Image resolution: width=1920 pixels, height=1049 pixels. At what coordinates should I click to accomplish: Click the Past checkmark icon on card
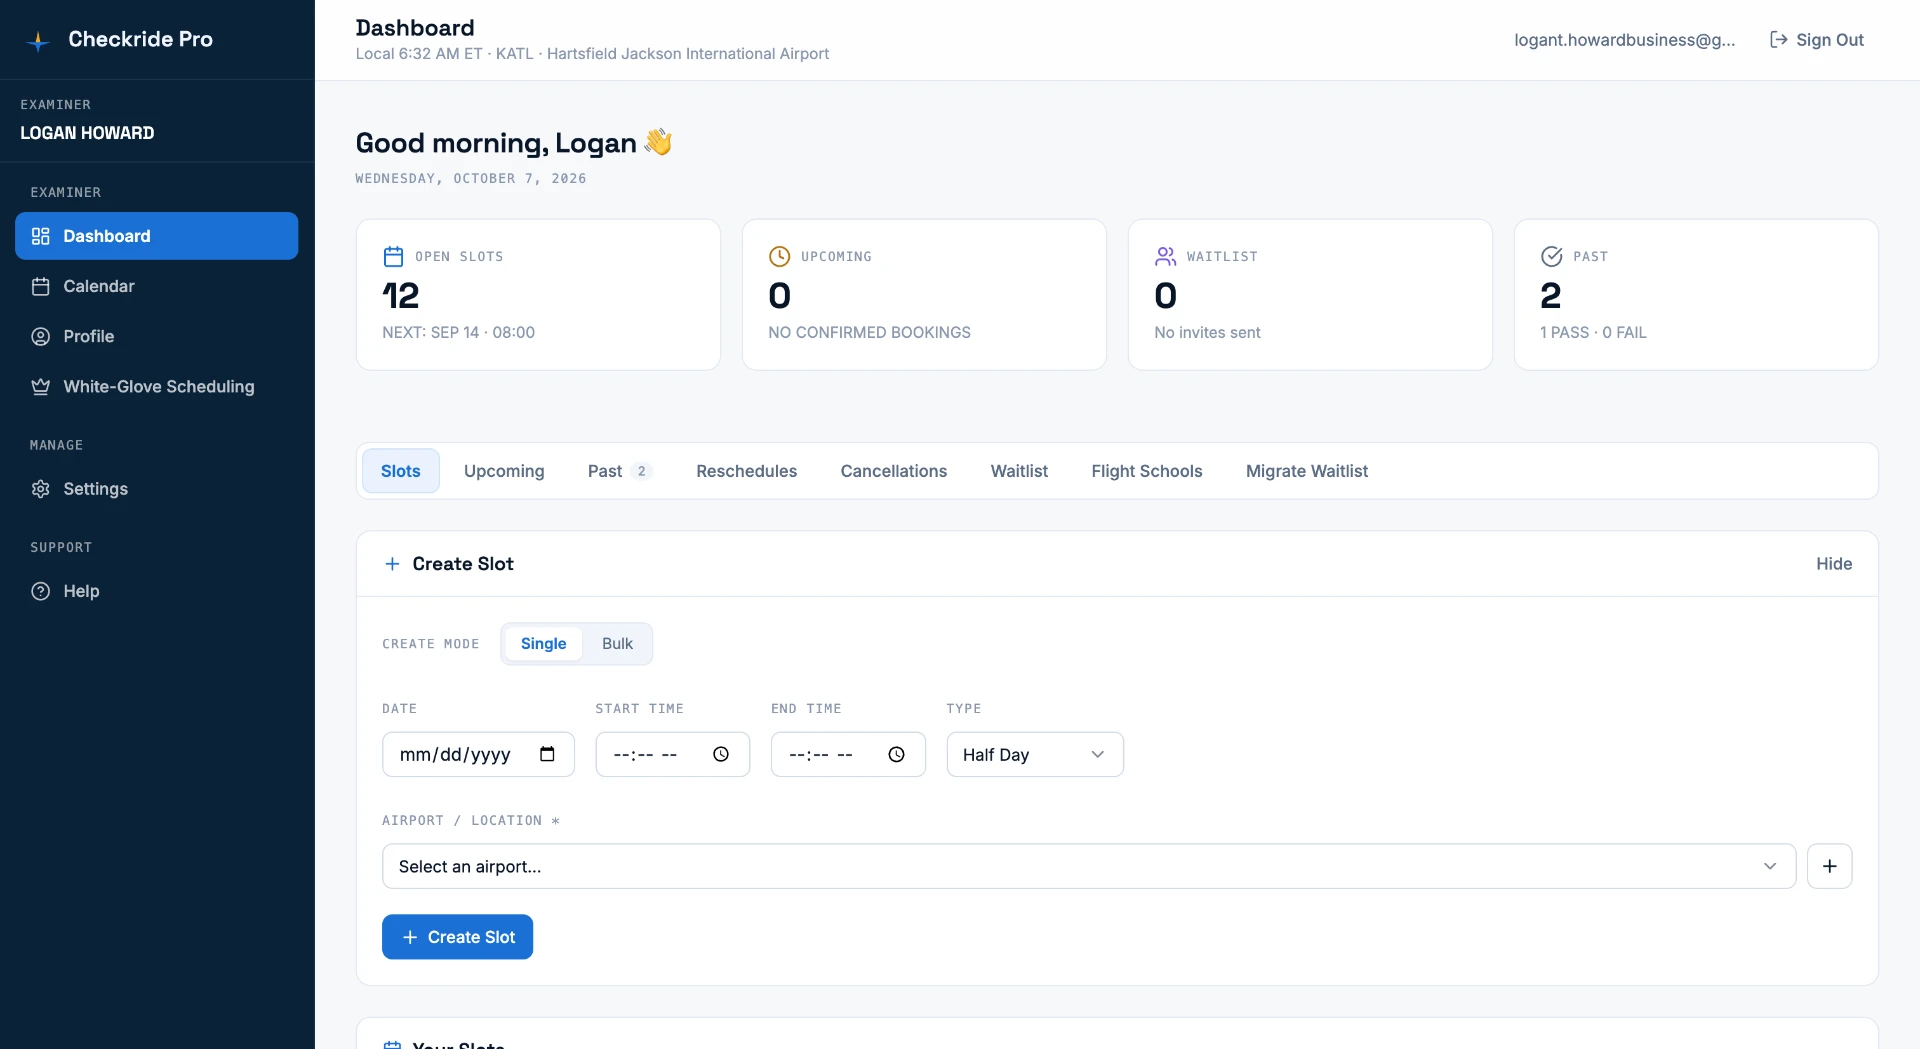pyautogui.click(x=1551, y=256)
